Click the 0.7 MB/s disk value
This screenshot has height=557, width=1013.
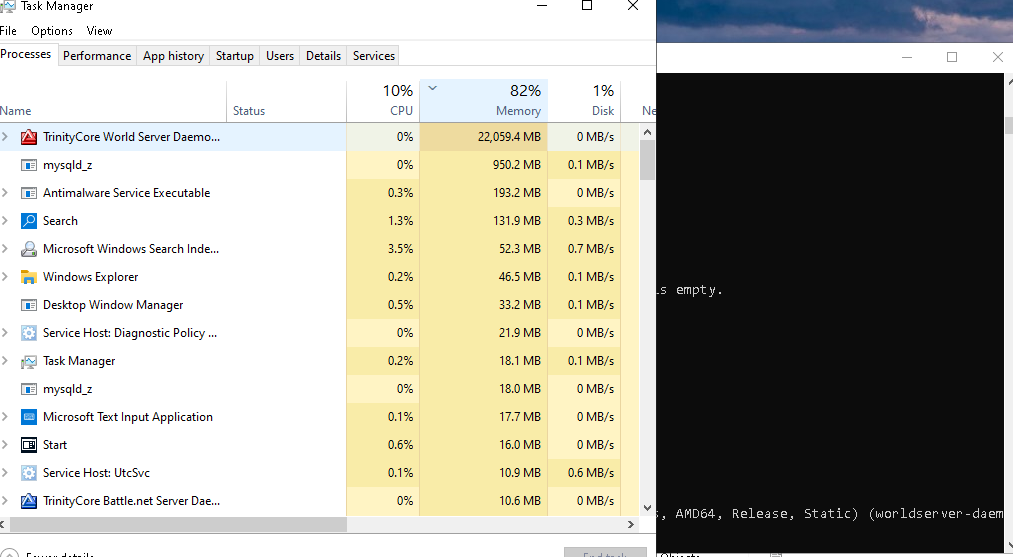point(590,249)
